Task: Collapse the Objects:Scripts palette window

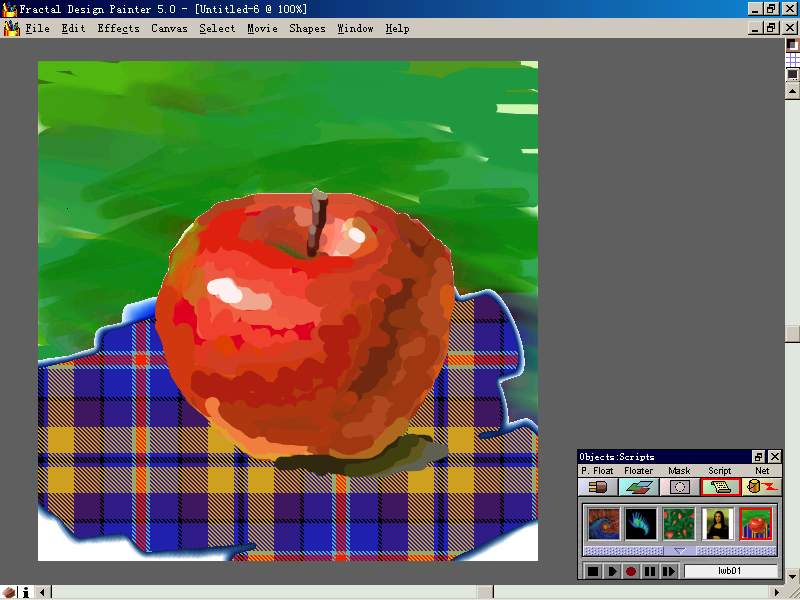Action: (759, 457)
